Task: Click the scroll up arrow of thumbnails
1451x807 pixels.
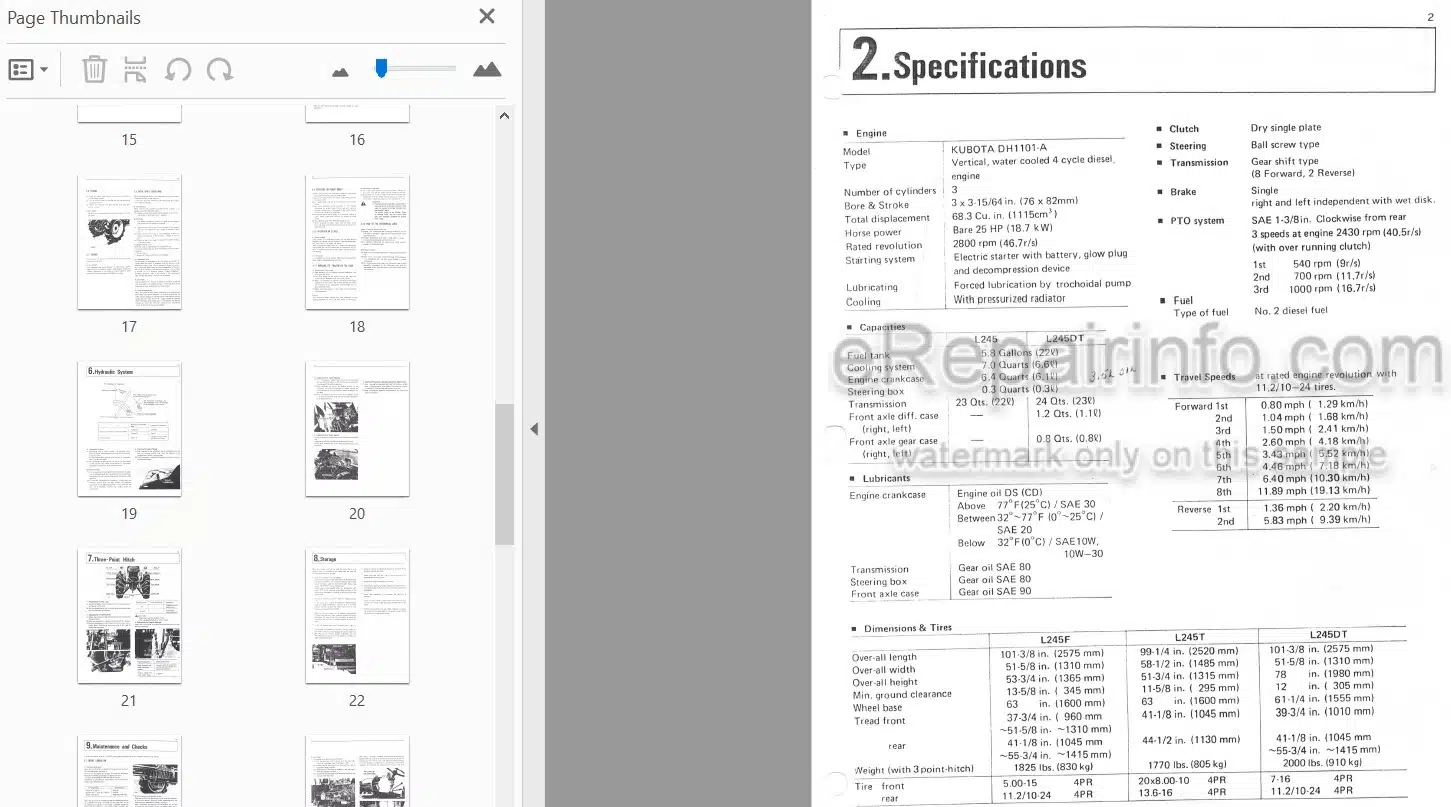Action: [504, 116]
